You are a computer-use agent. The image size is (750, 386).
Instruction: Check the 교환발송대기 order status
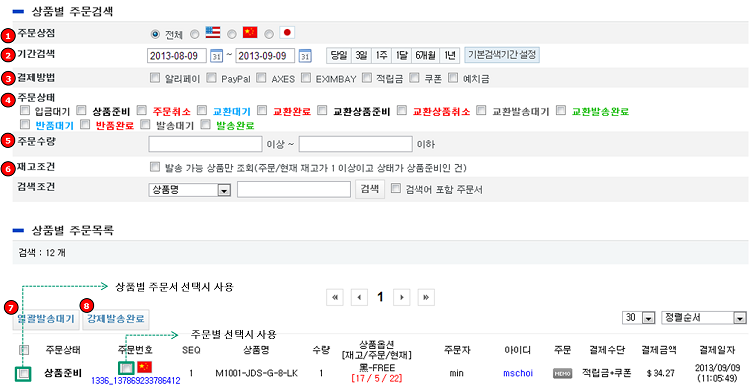coord(482,111)
